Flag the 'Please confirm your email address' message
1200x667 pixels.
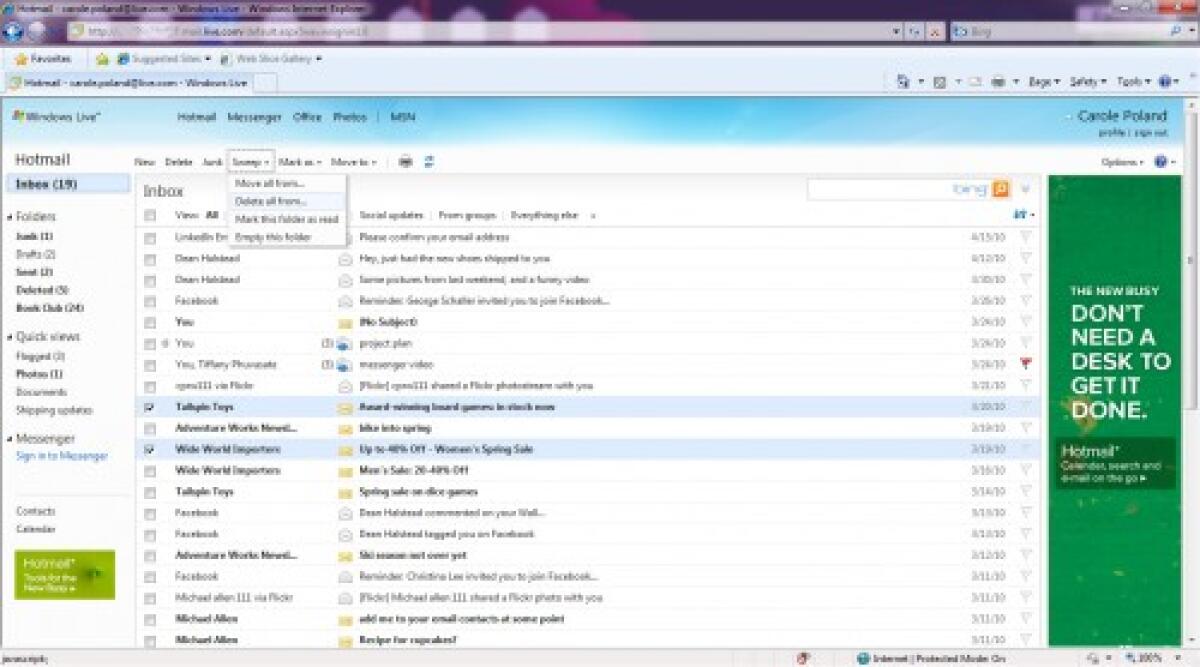[1025, 238]
